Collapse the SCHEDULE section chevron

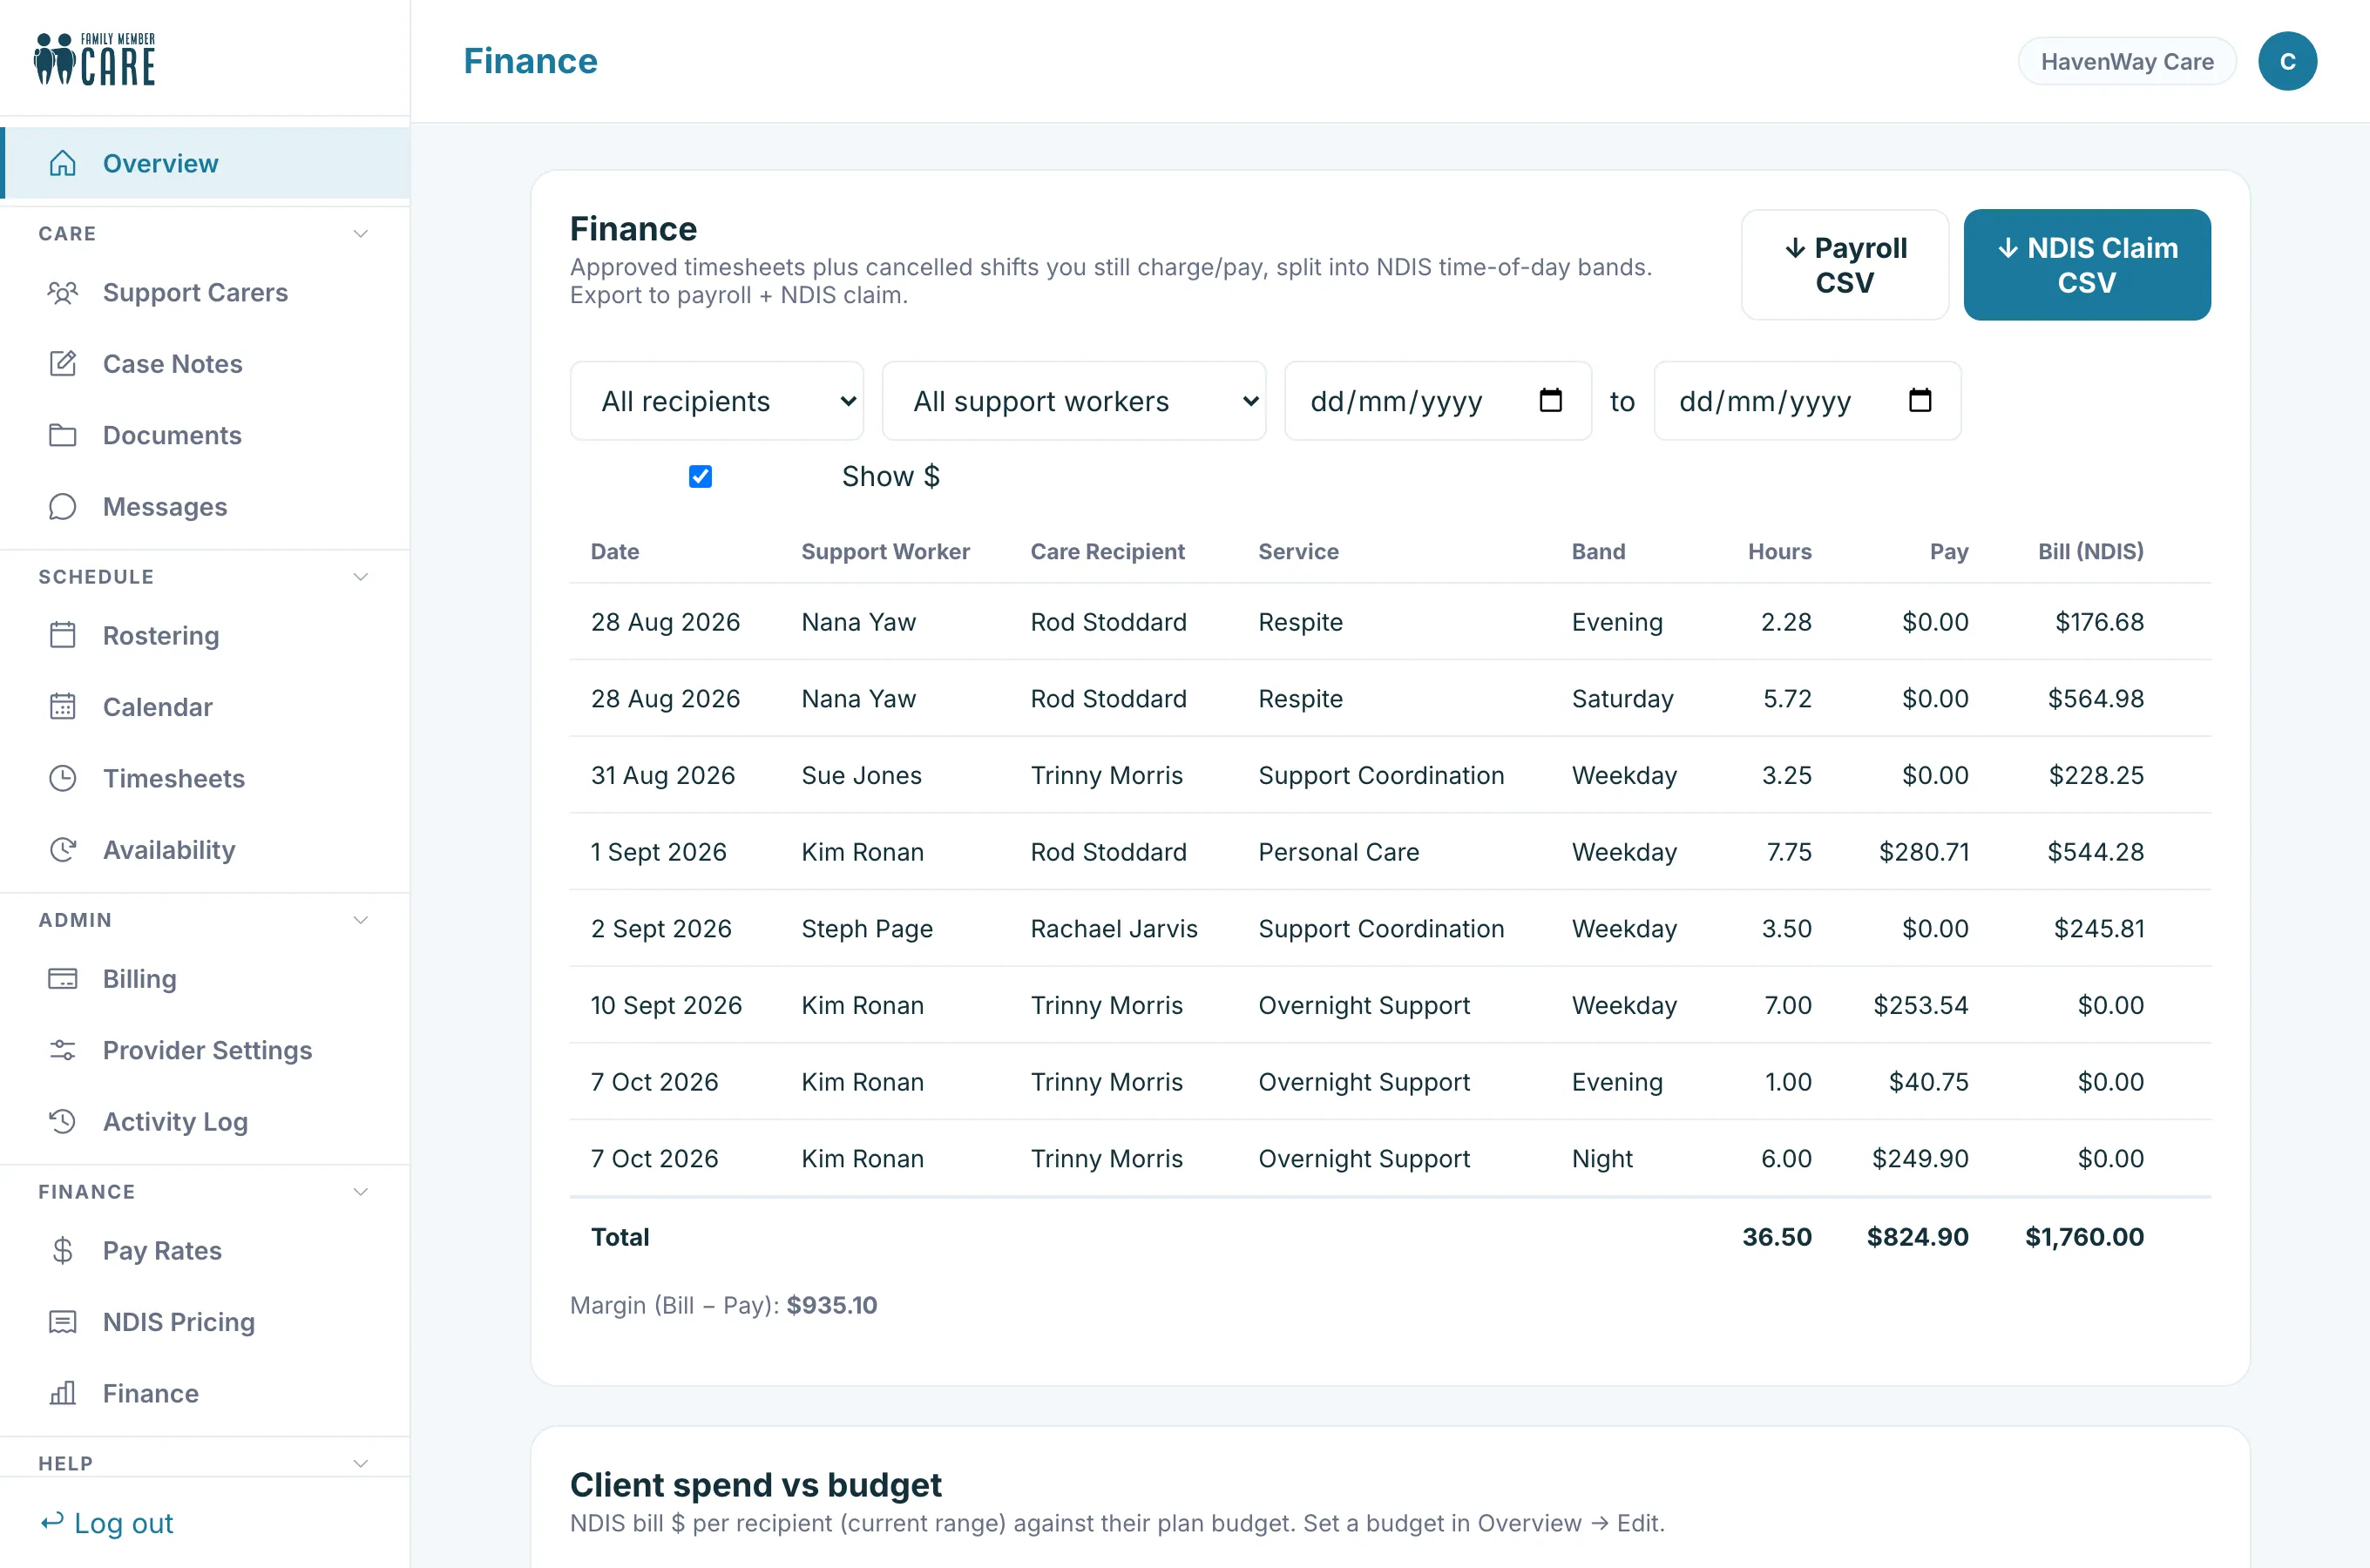[361, 577]
